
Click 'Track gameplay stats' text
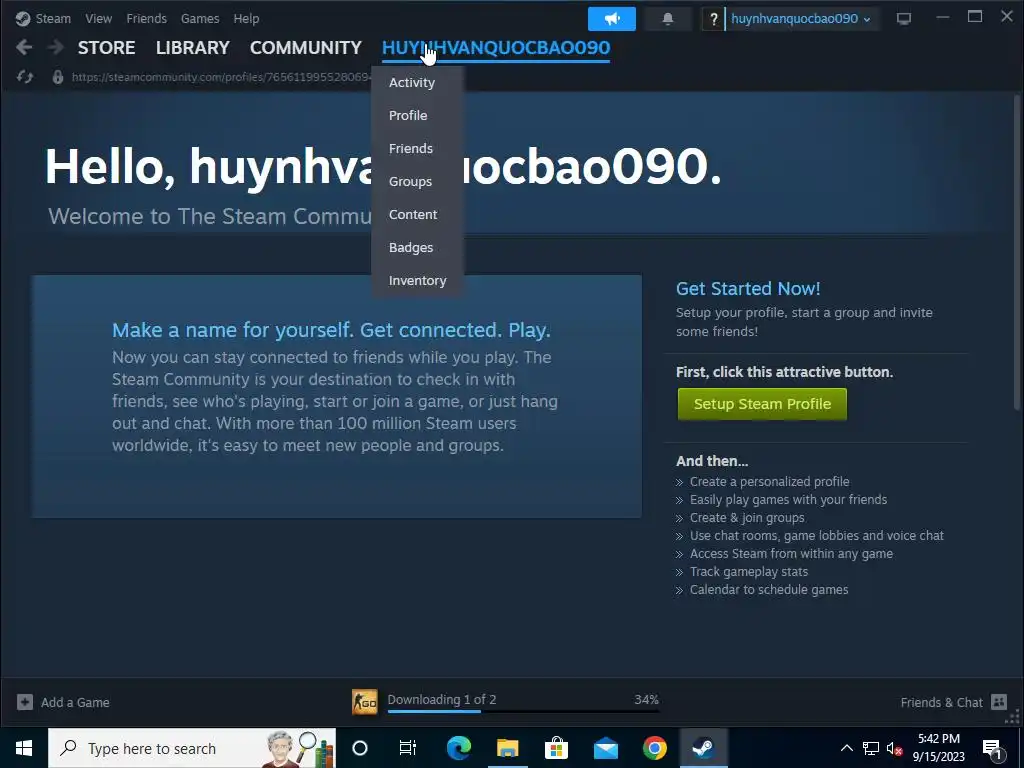click(x=748, y=571)
